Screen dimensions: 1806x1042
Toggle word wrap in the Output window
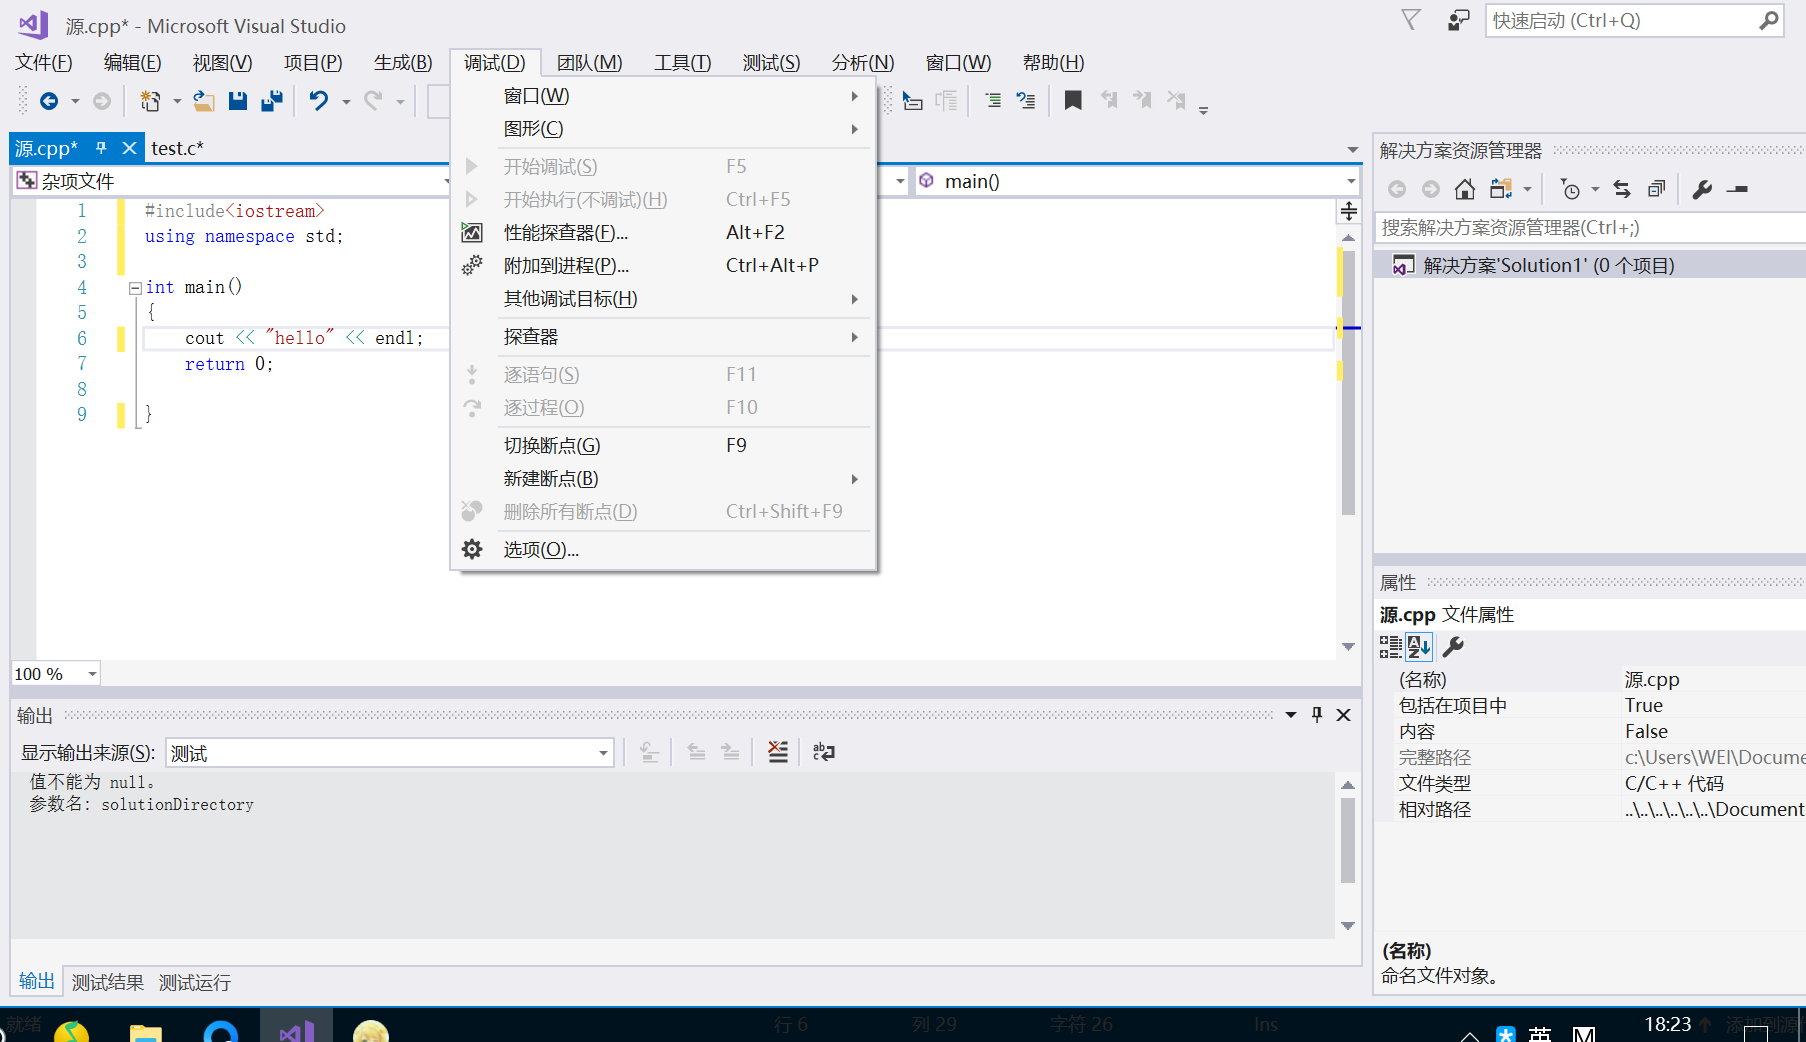click(x=824, y=752)
